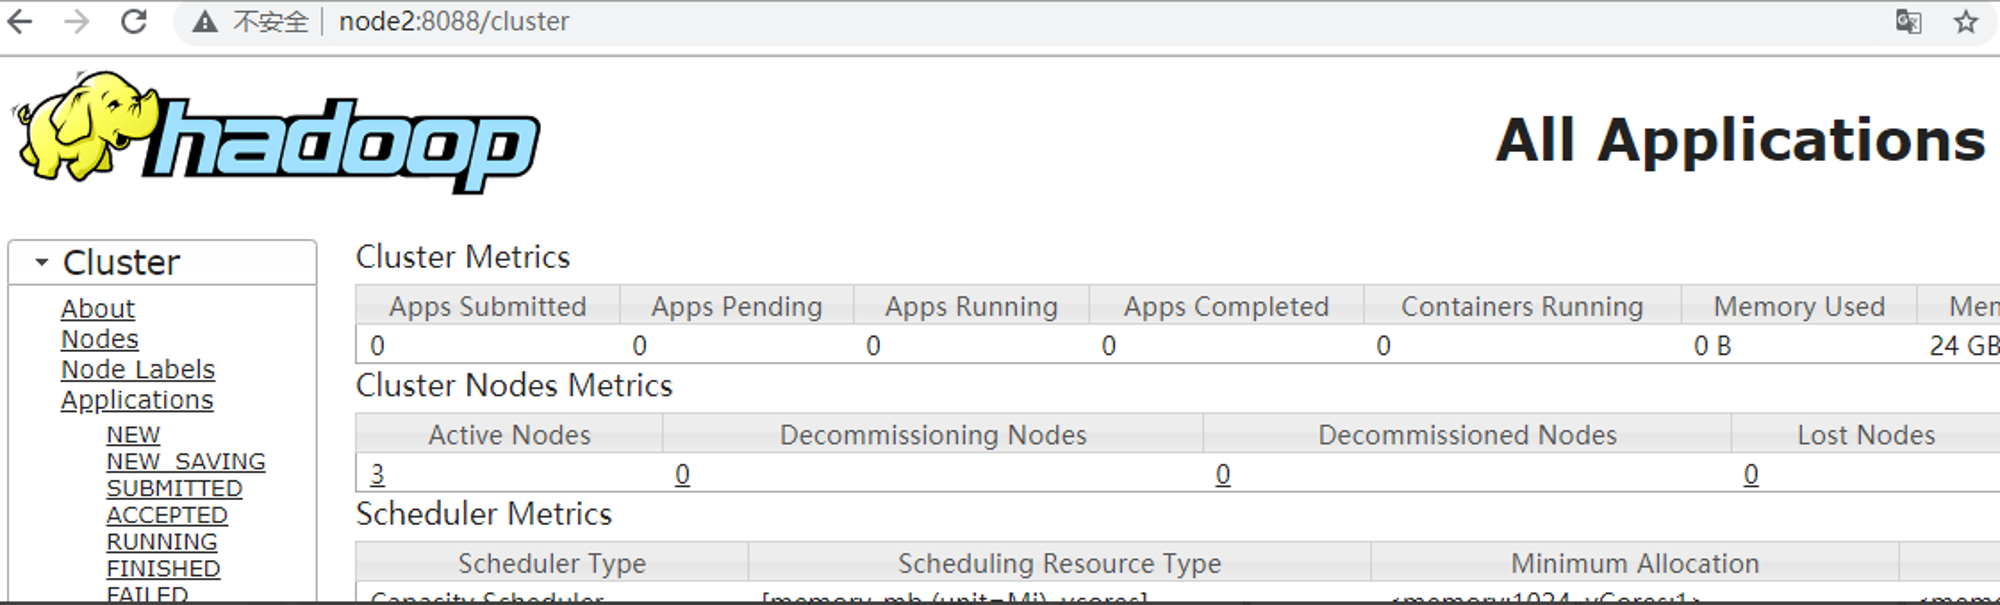Click the Decommissioned Nodes column header
This screenshot has height=605, width=2000.
point(1467,435)
